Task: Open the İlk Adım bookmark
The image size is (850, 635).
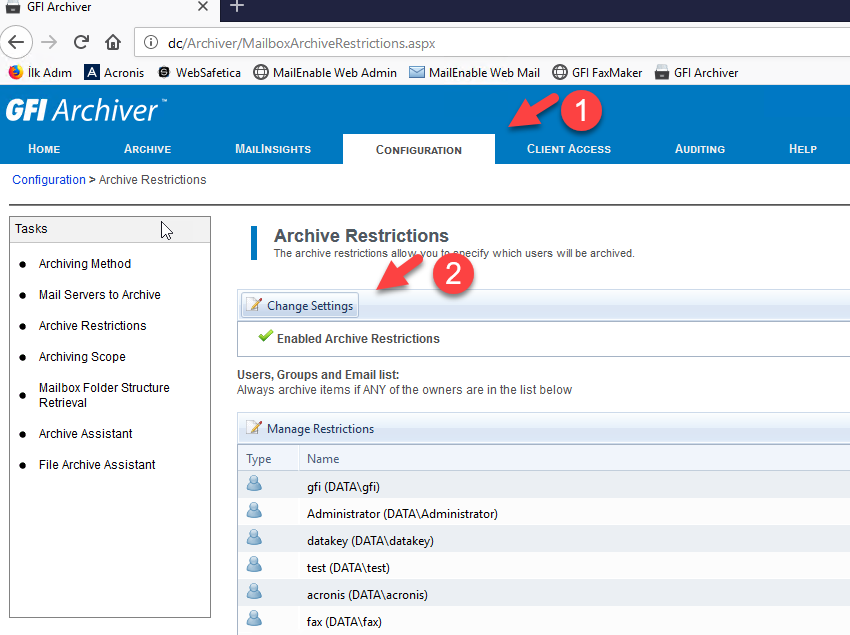Action: tap(40, 73)
